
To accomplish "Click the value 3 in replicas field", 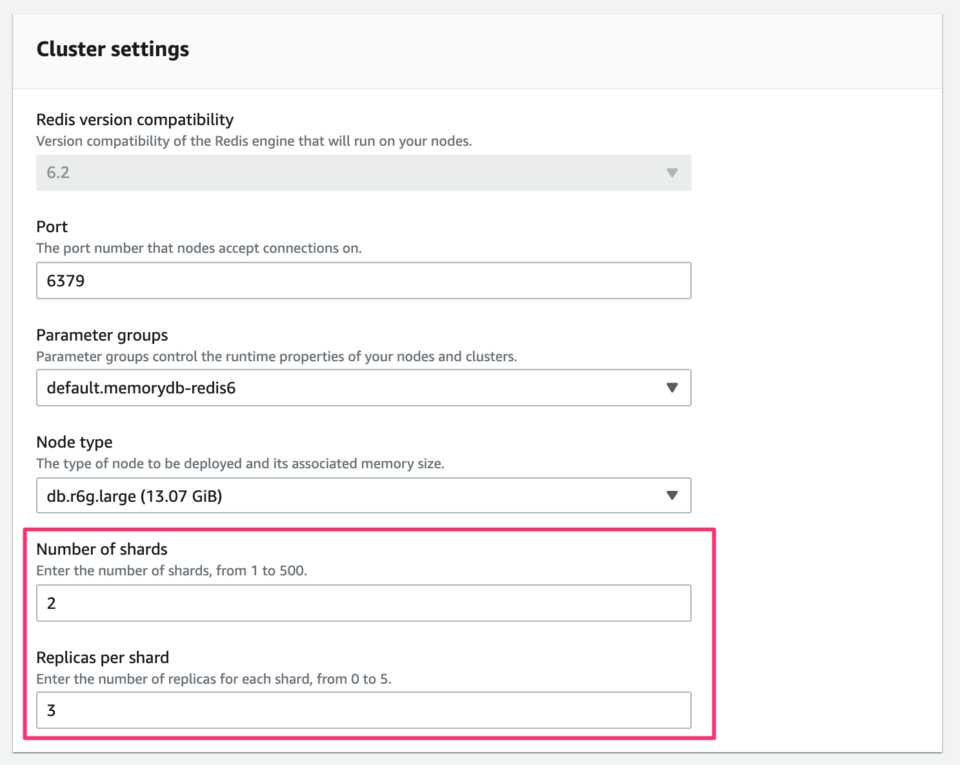I will point(52,710).
